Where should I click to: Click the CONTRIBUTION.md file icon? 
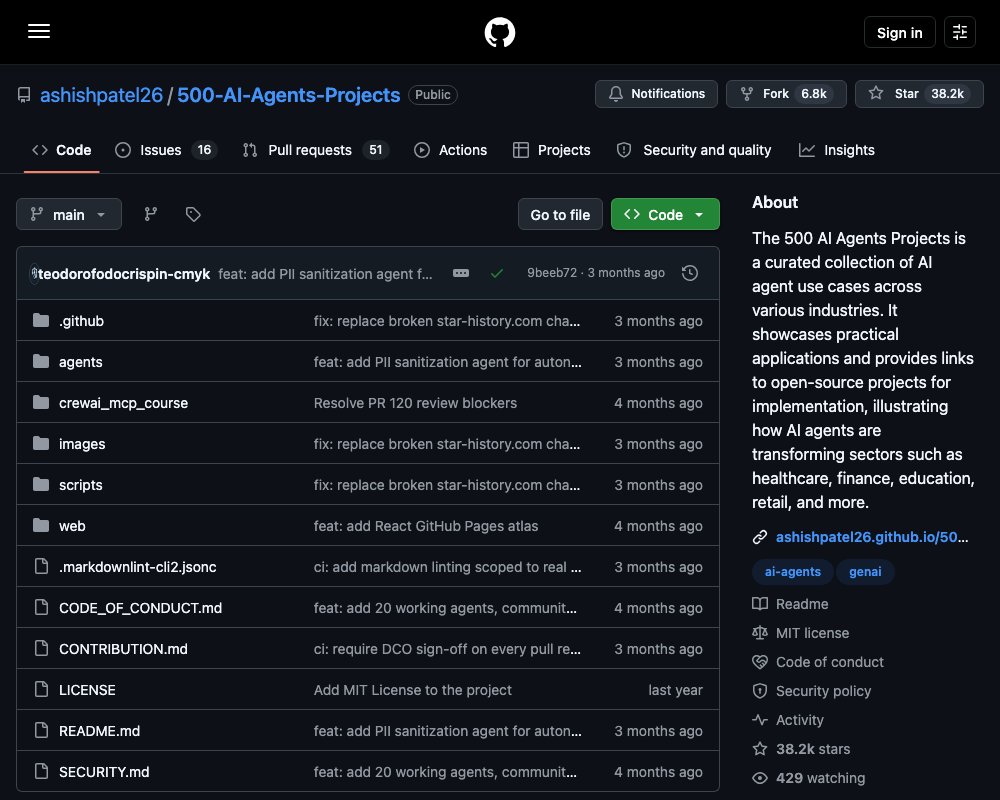[41, 648]
